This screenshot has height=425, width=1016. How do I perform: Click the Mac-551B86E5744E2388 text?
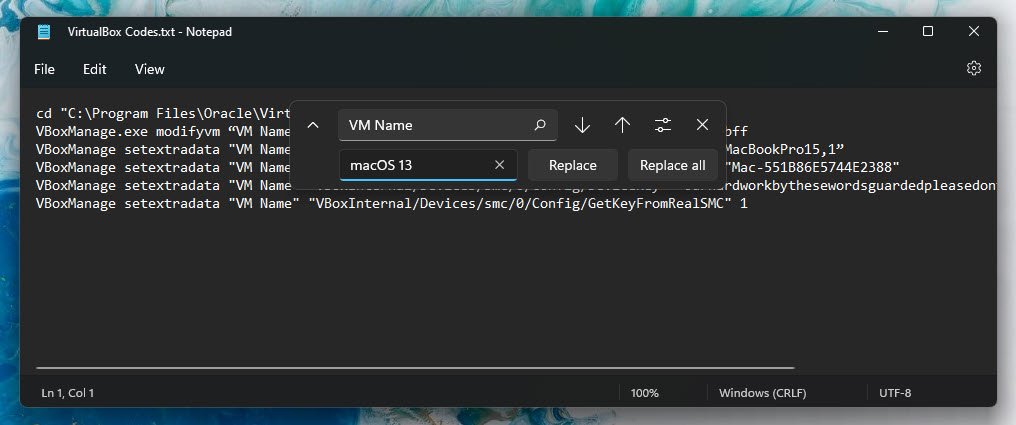(814, 168)
